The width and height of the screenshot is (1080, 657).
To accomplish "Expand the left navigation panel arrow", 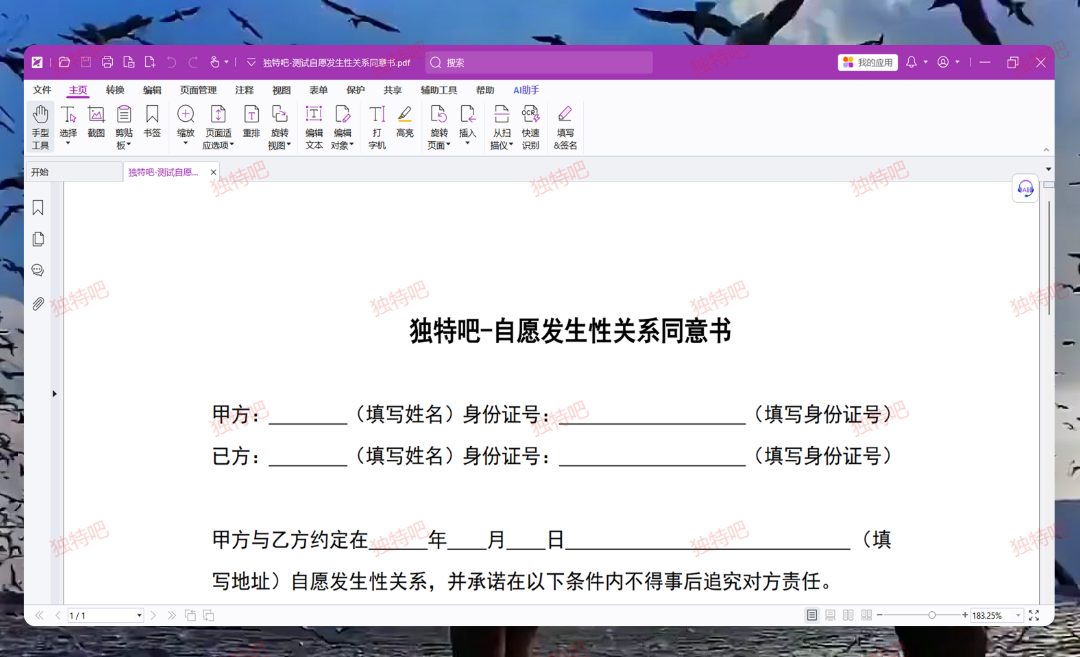I will click(x=54, y=394).
